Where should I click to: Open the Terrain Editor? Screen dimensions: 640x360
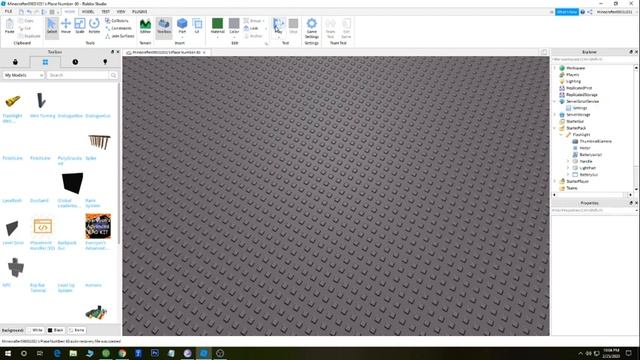pyautogui.click(x=145, y=26)
